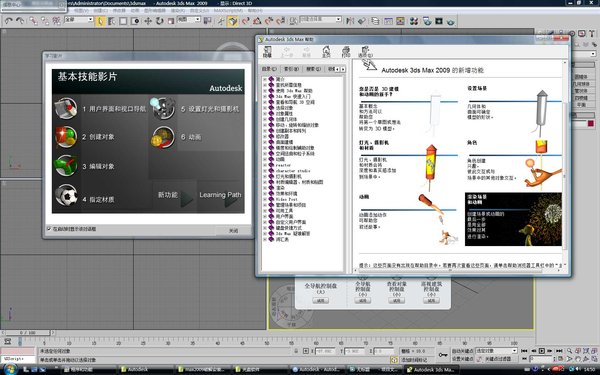Switch to 搜索 tab in help window
This screenshot has width=600, height=375.
coord(313,69)
